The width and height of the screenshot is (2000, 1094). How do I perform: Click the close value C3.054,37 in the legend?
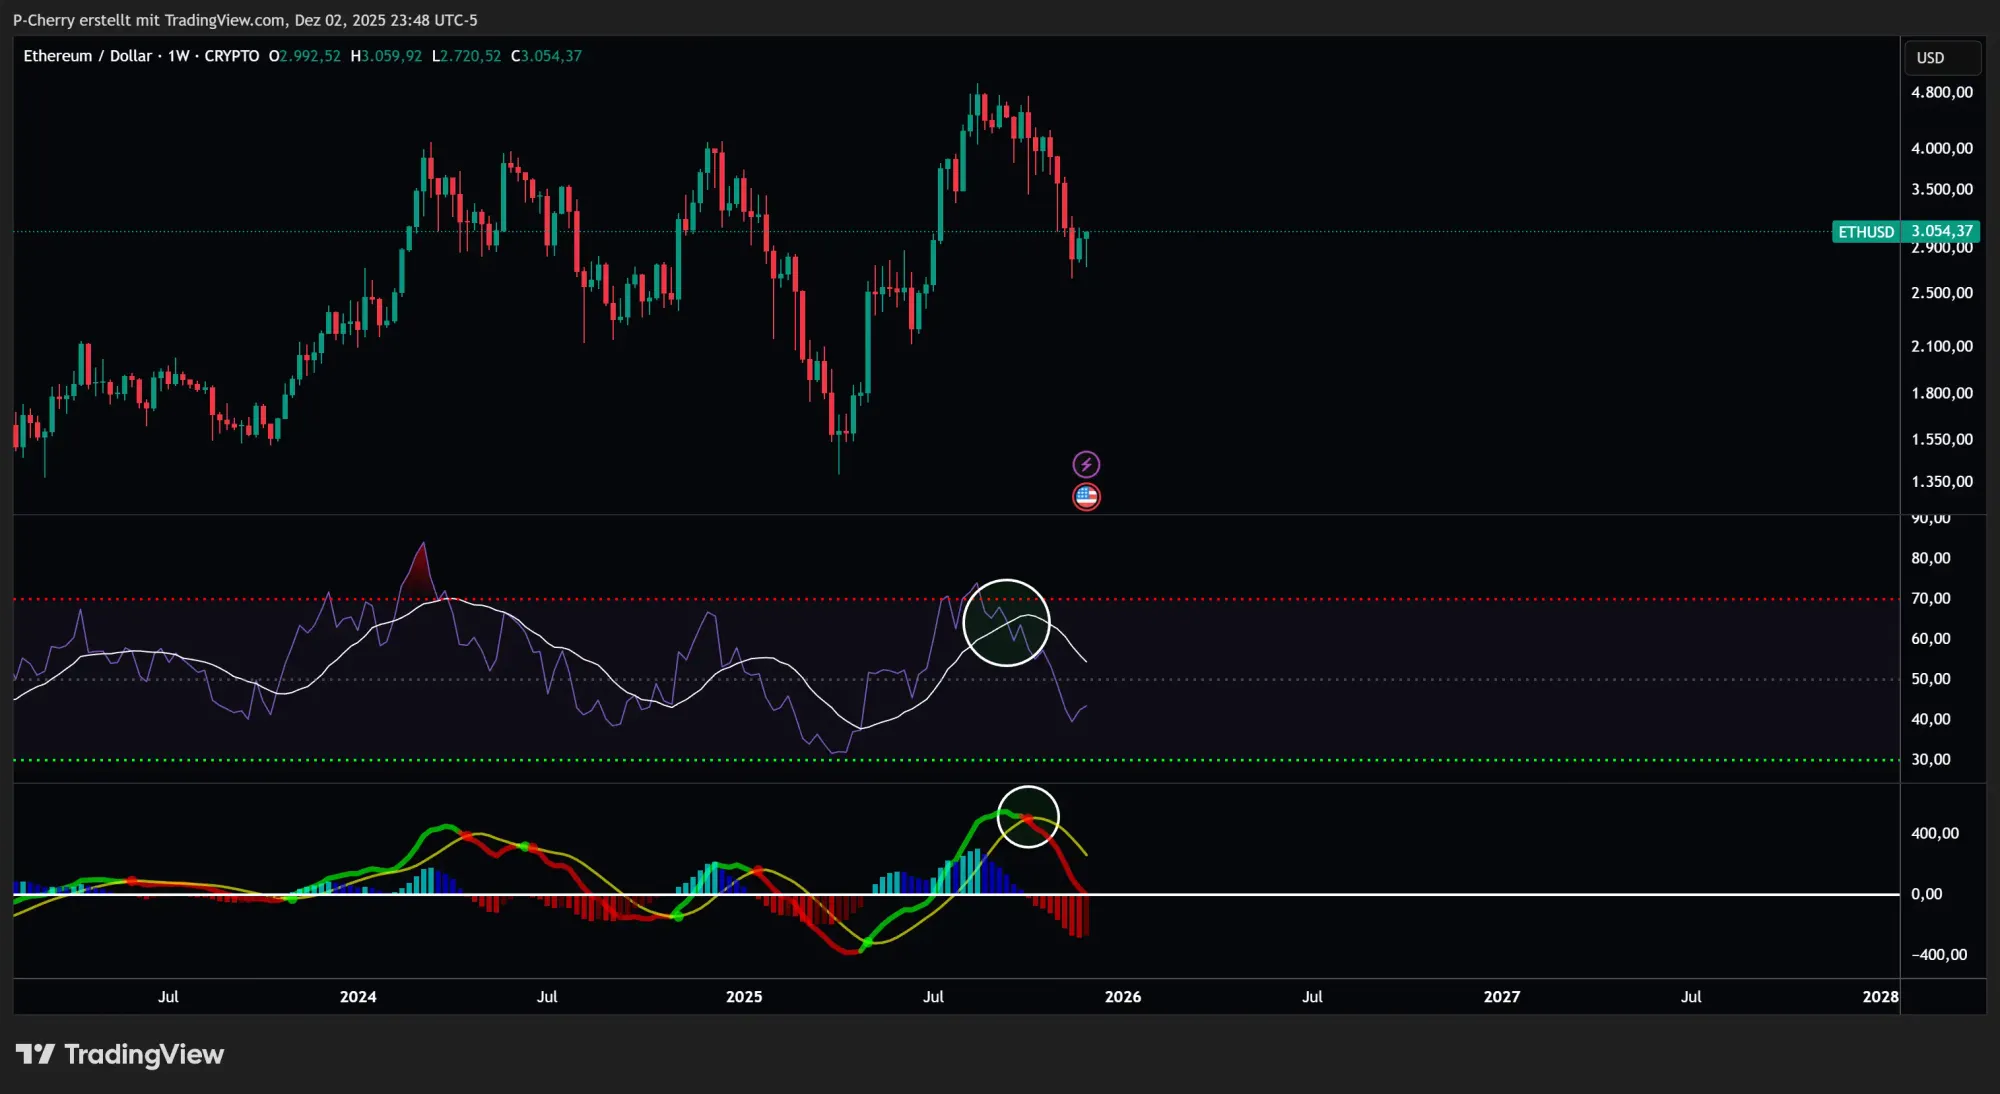547,56
